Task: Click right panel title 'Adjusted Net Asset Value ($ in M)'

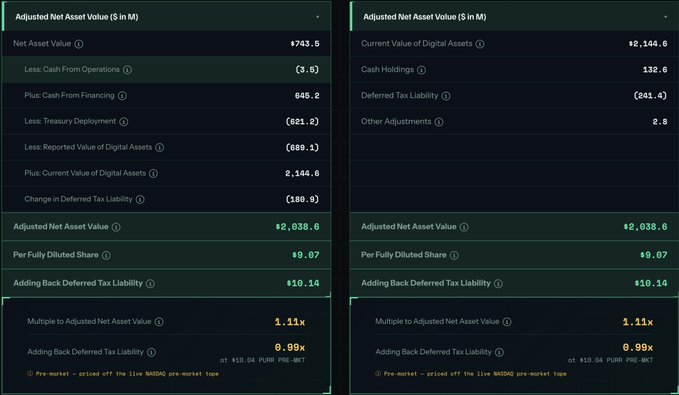Action: pyautogui.click(x=425, y=17)
